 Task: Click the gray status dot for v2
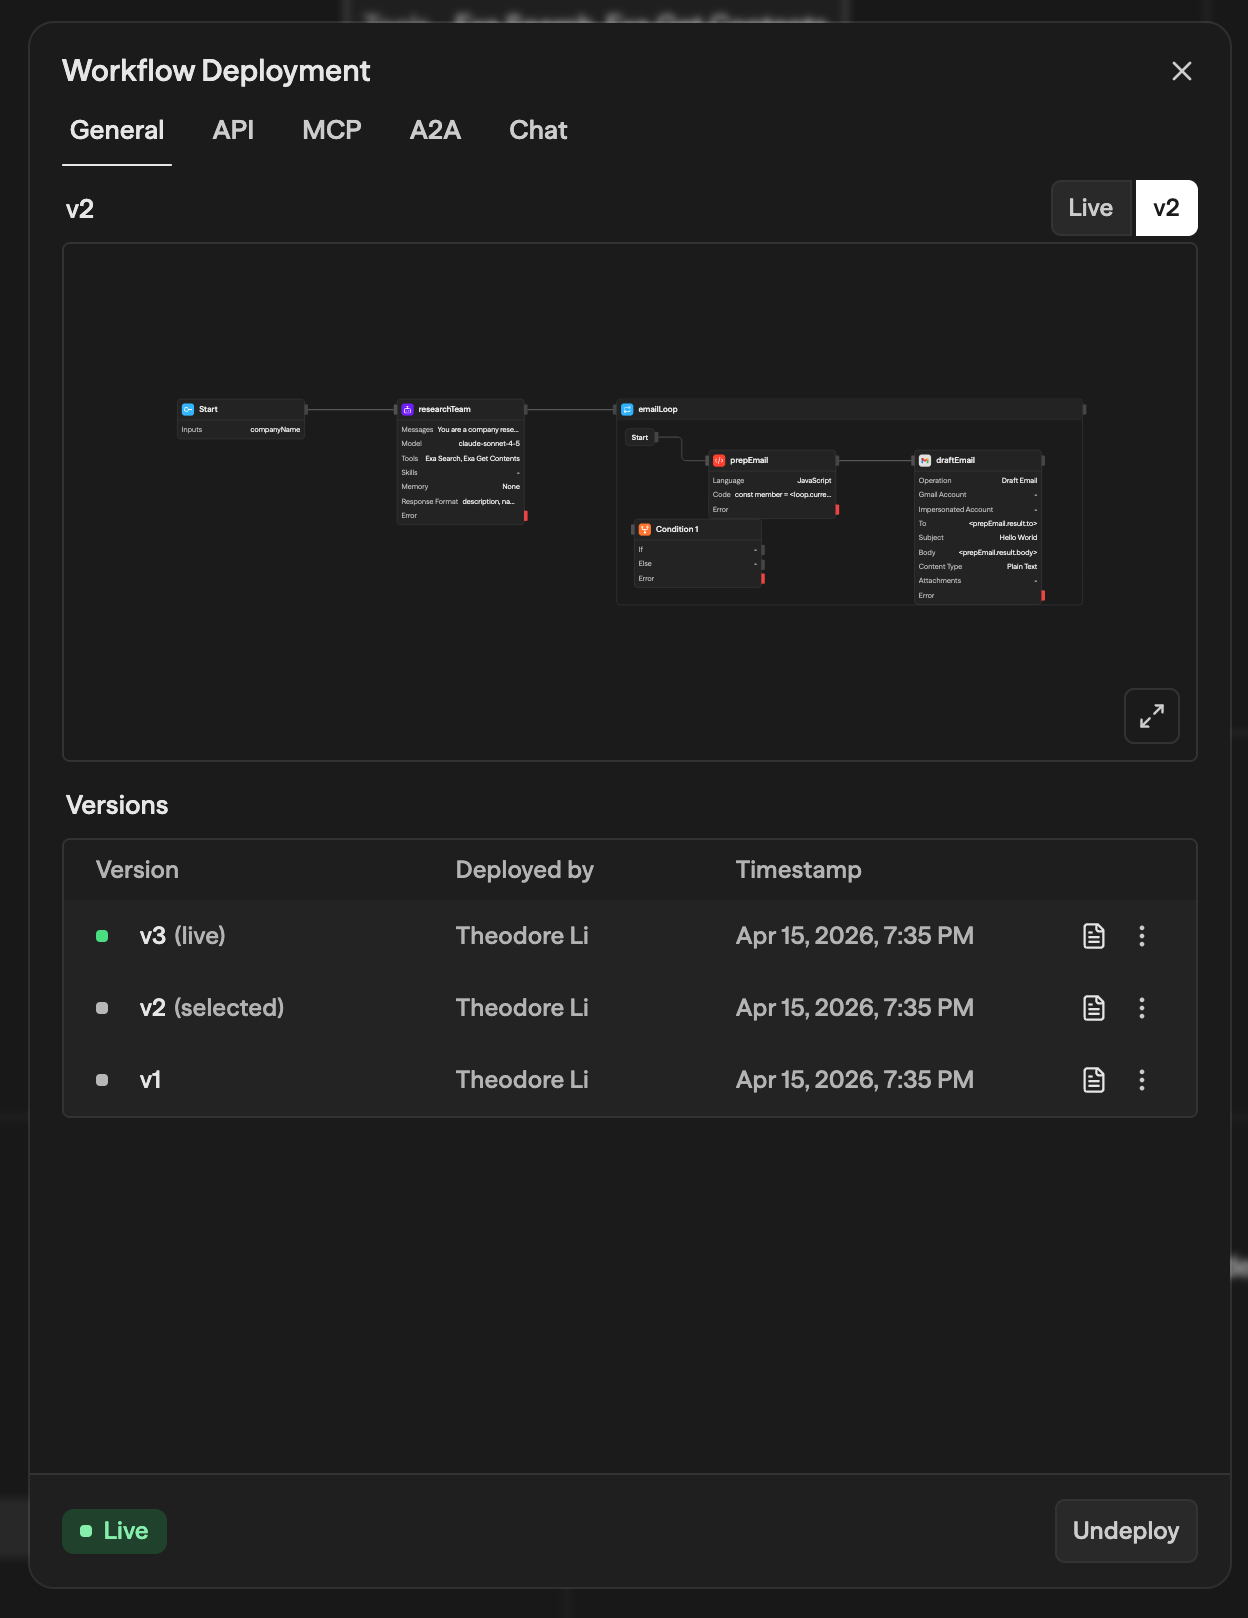point(102,1008)
